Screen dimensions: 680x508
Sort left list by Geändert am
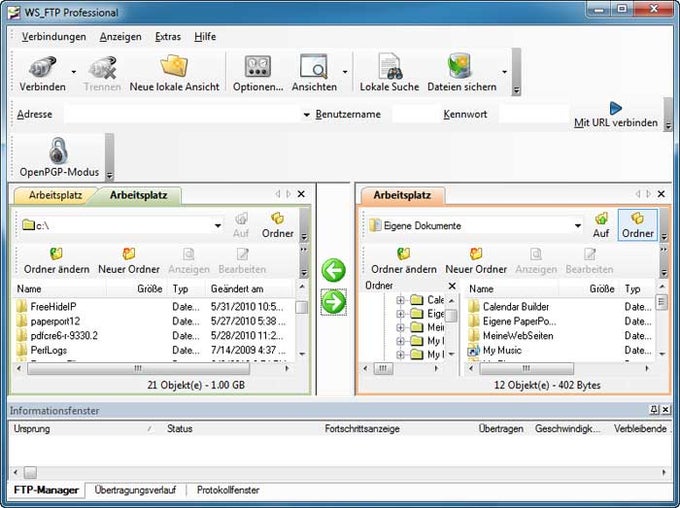pyautogui.click(x=249, y=289)
